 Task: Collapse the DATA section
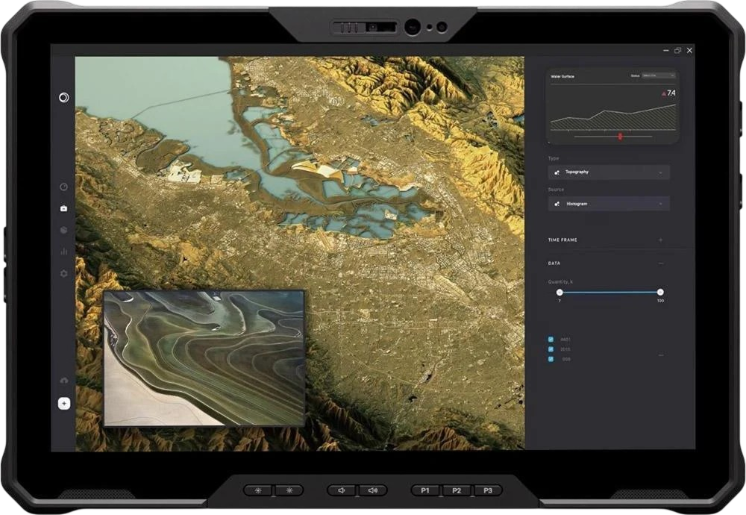click(660, 263)
